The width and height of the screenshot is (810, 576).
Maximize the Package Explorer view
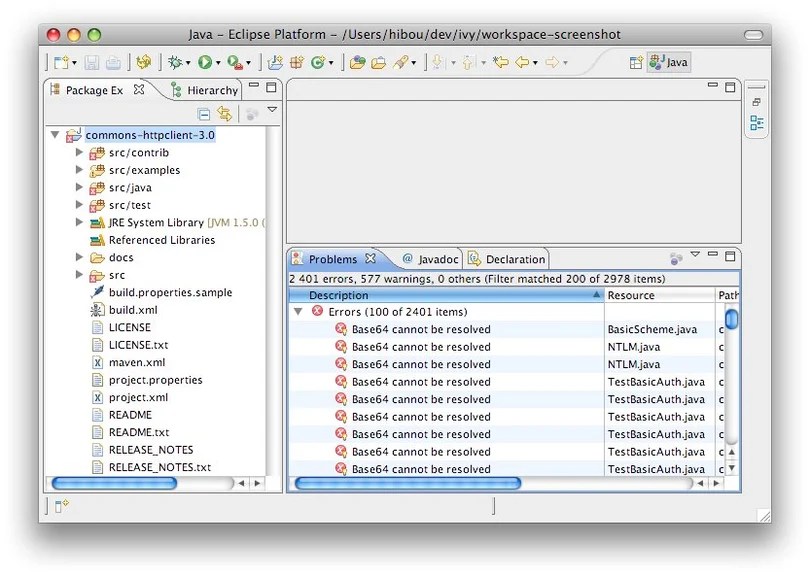(x=271, y=87)
